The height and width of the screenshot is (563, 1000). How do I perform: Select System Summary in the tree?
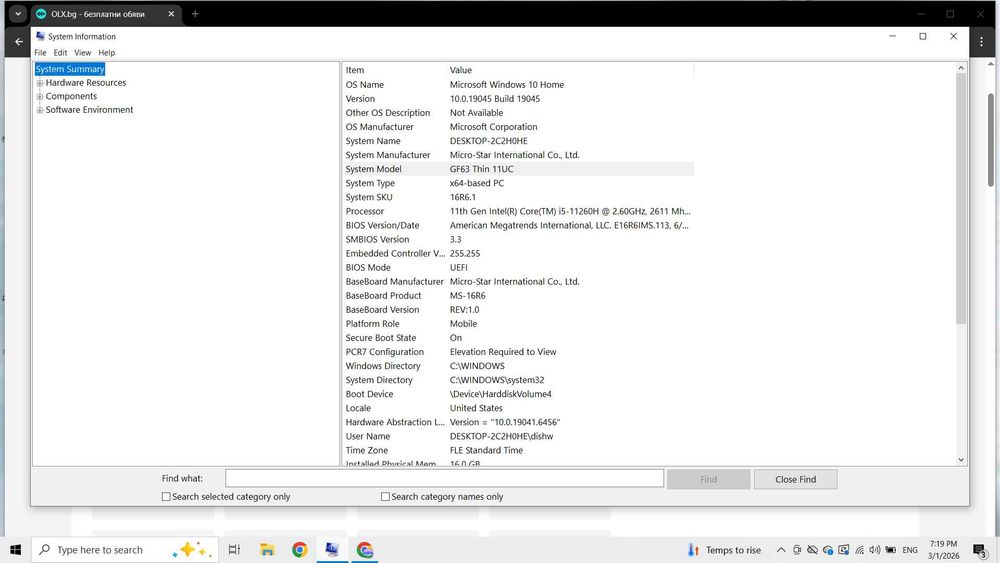click(70, 69)
